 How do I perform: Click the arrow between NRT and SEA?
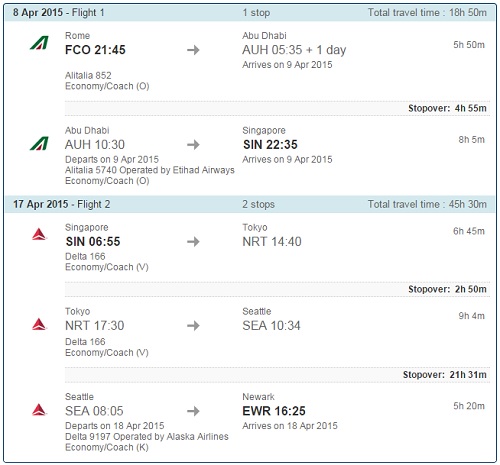193,325
